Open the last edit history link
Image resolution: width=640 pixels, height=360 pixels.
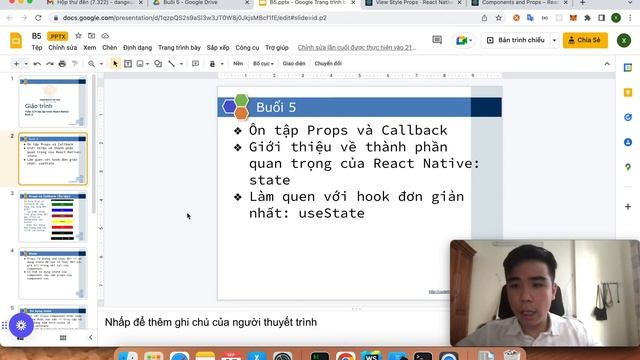point(357,48)
